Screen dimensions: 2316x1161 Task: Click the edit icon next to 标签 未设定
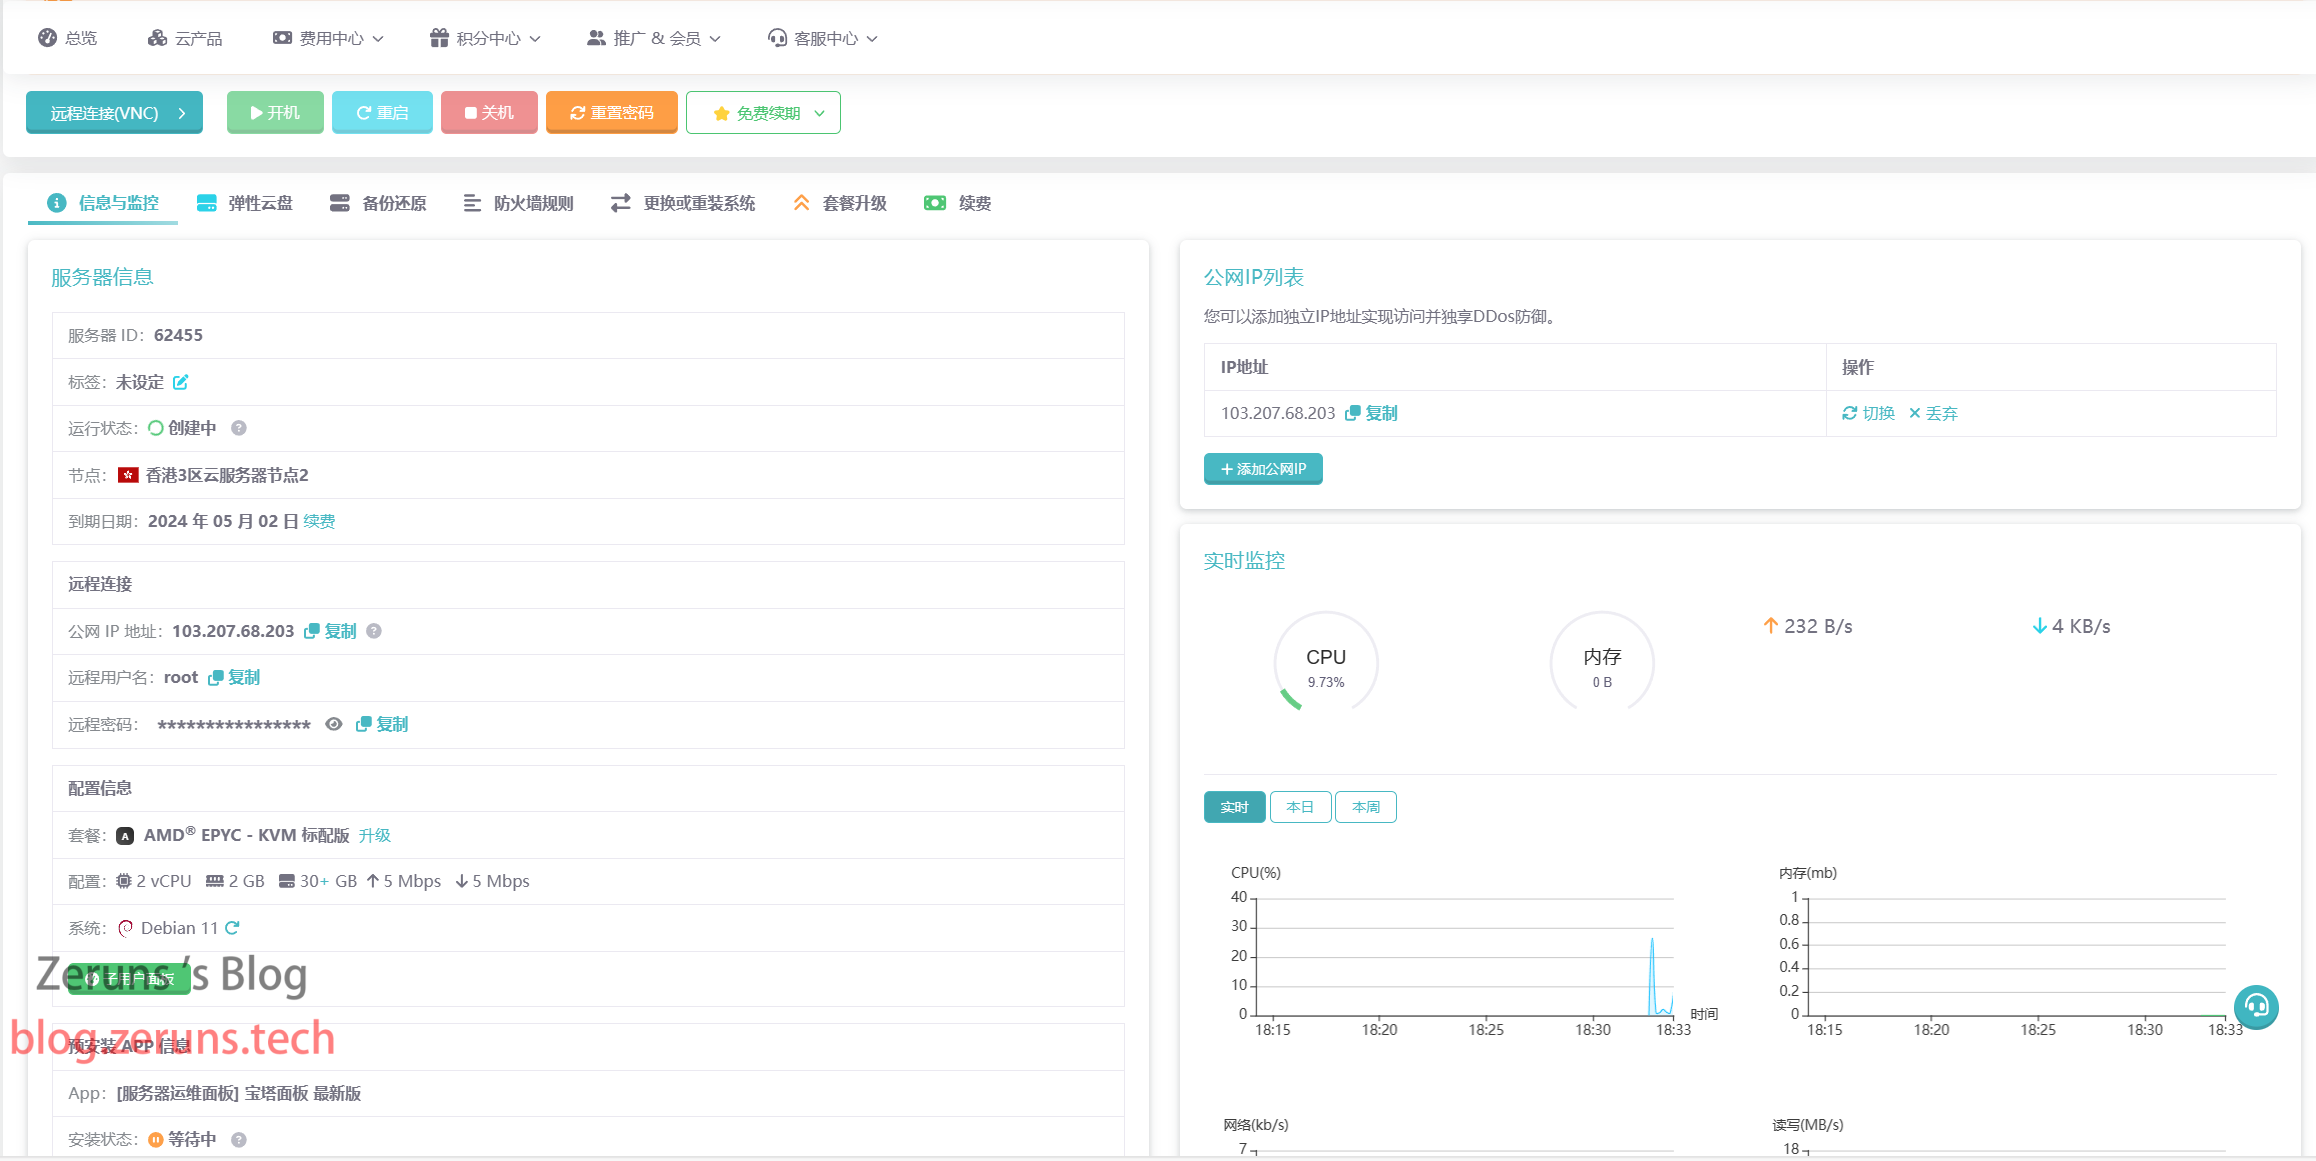(x=181, y=382)
